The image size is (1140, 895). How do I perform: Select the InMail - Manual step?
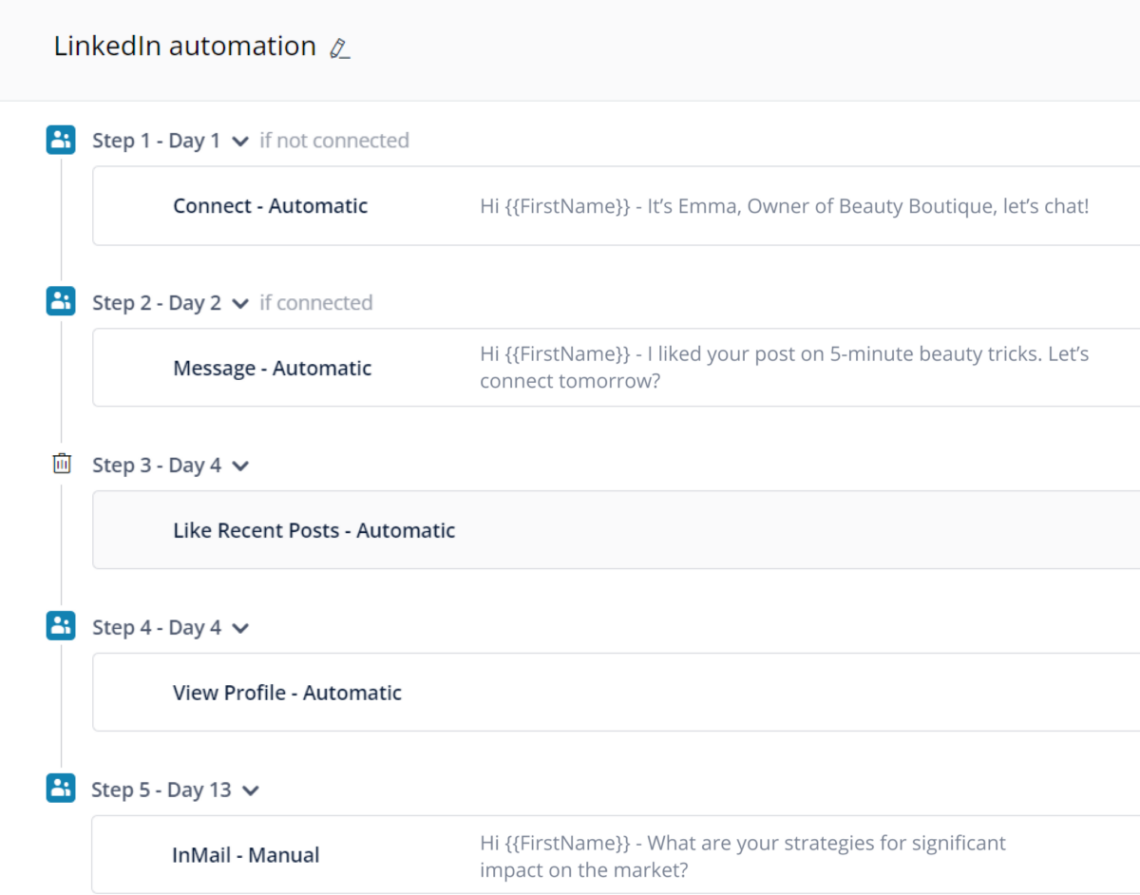(246, 854)
